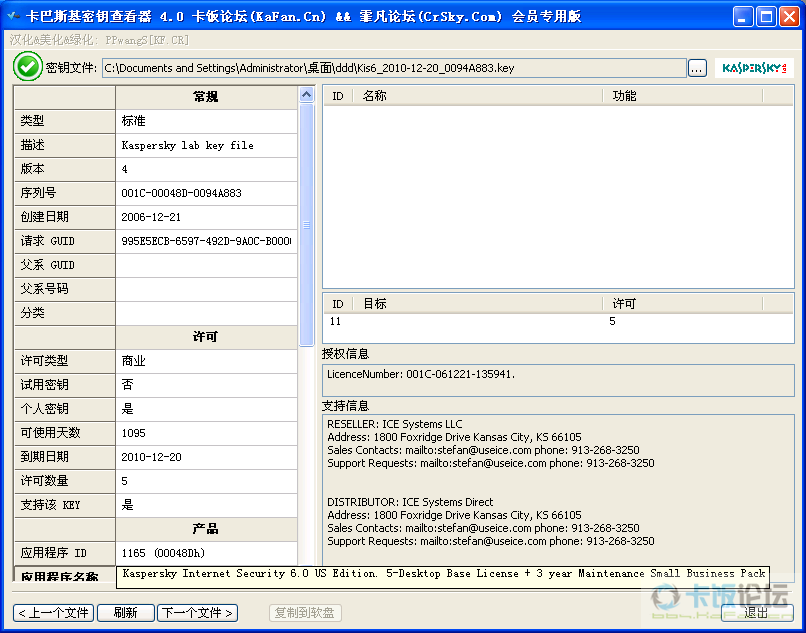Viewport: 806px width, 633px height.
Task: Click the 可使用天数 value 1095
Action: coord(206,433)
